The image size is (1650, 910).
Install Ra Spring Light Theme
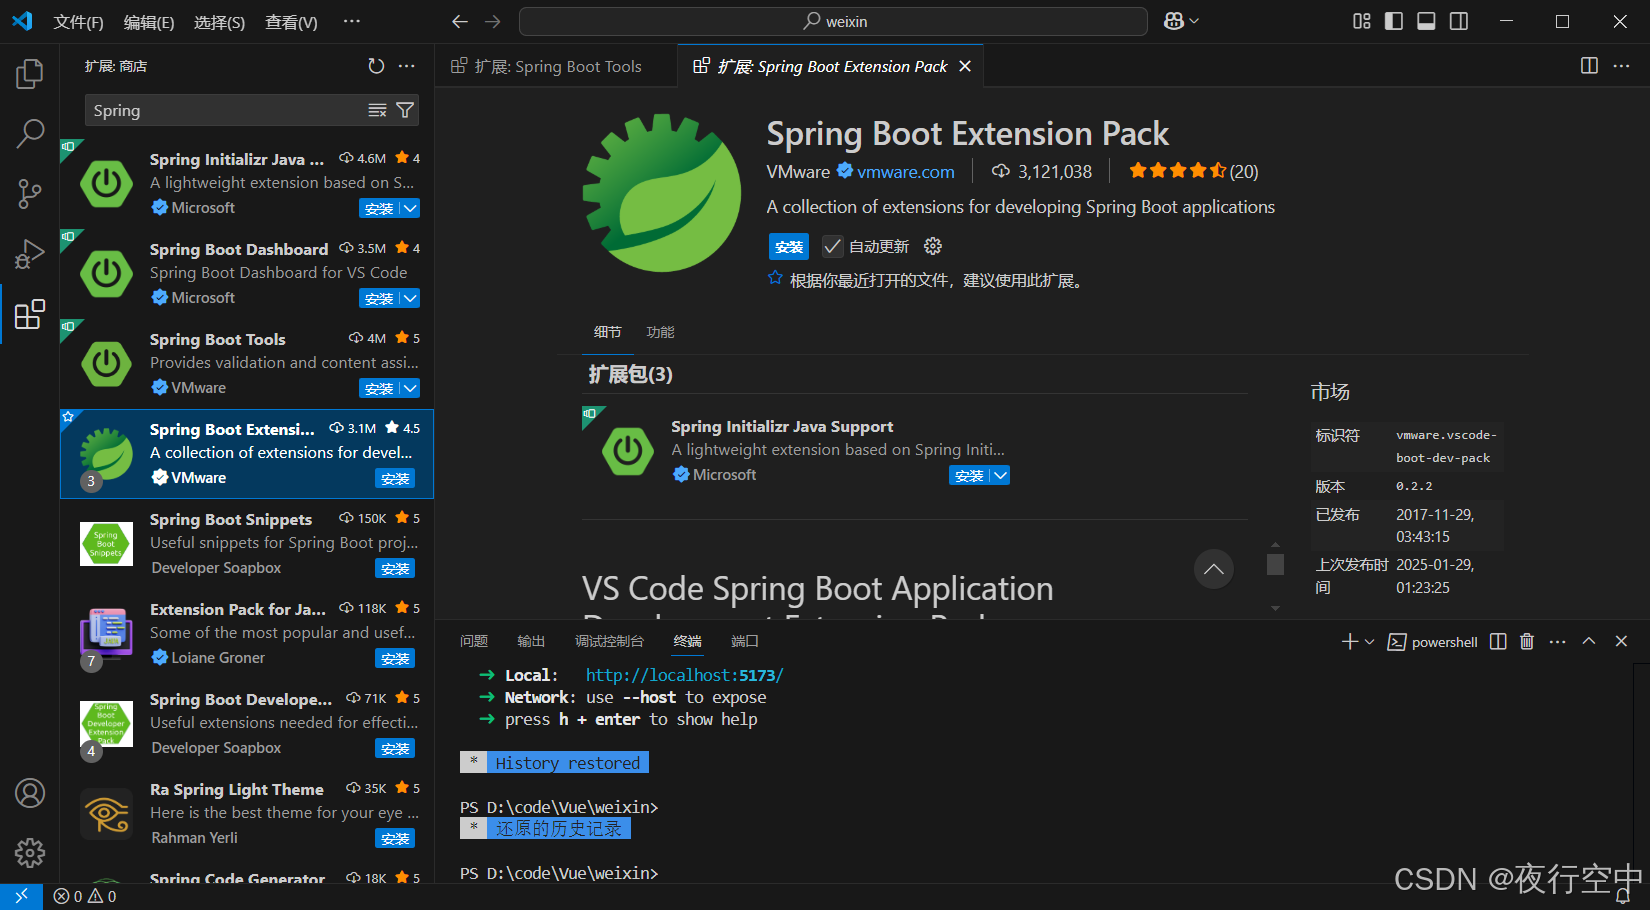coord(395,838)
